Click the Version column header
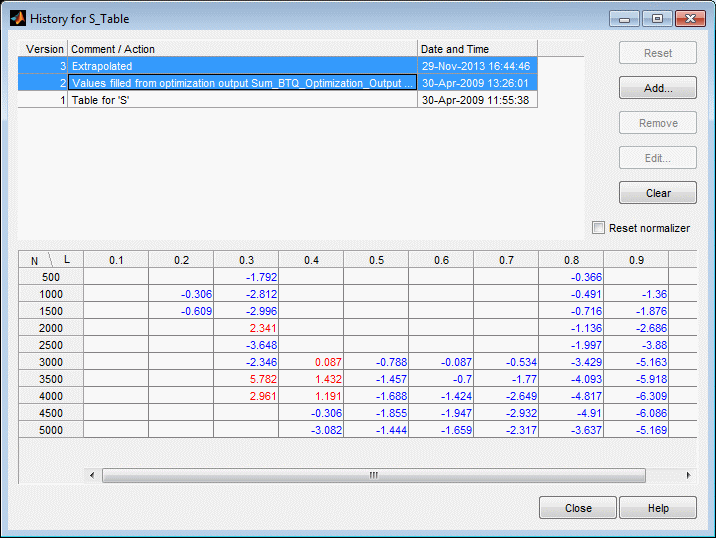 (43, 49)
